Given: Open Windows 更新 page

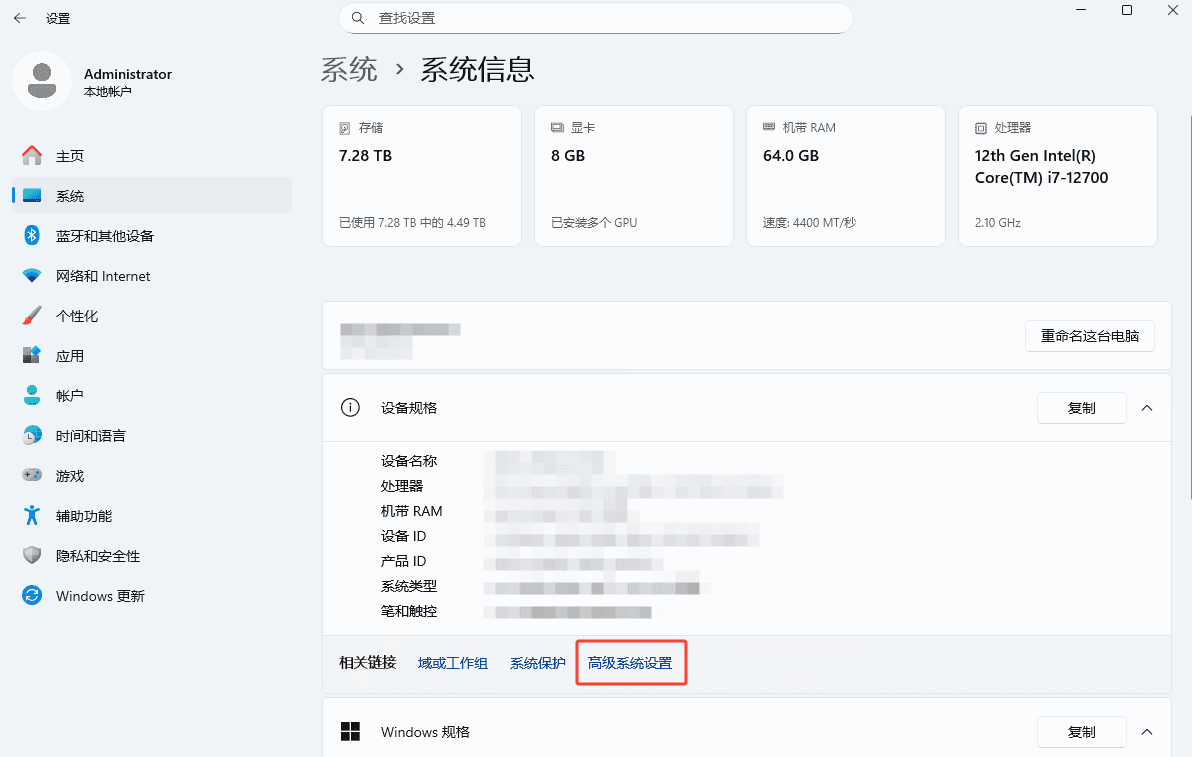Looking at the screenshot, I should 152,595.
